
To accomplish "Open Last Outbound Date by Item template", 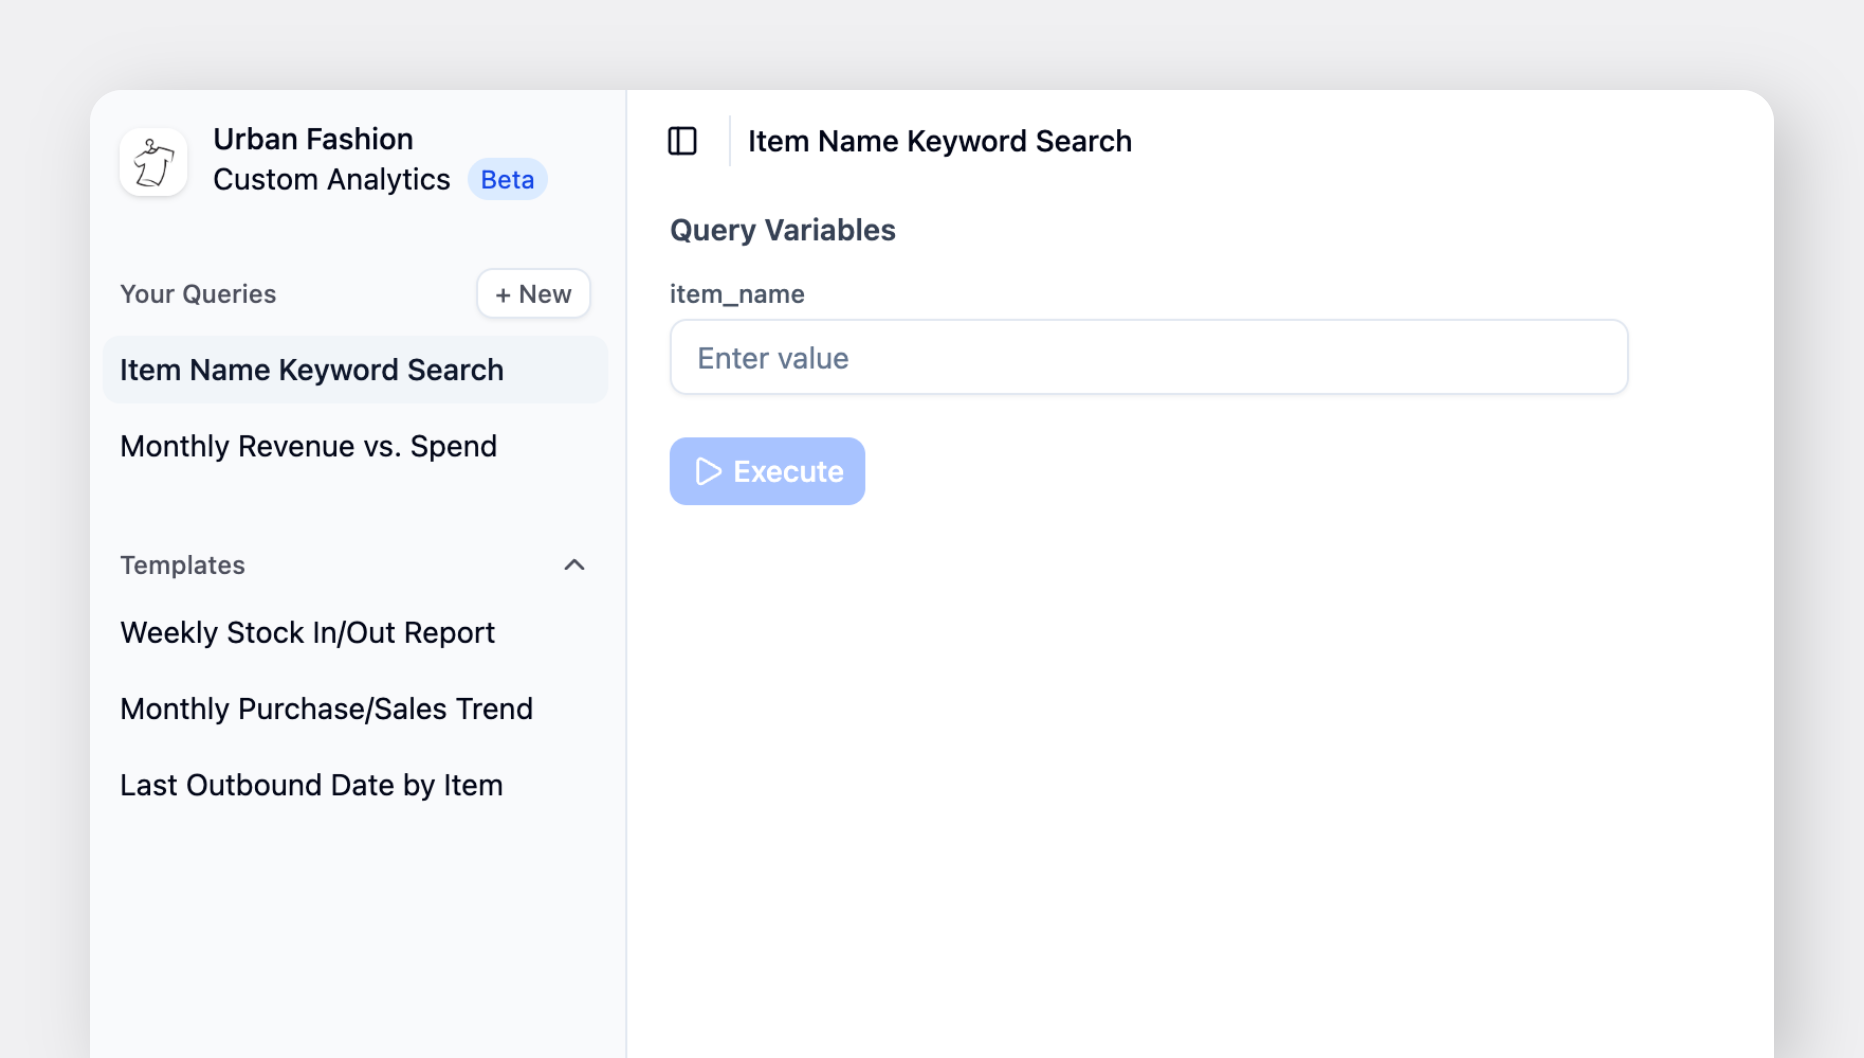I will (x=311, y=785).
